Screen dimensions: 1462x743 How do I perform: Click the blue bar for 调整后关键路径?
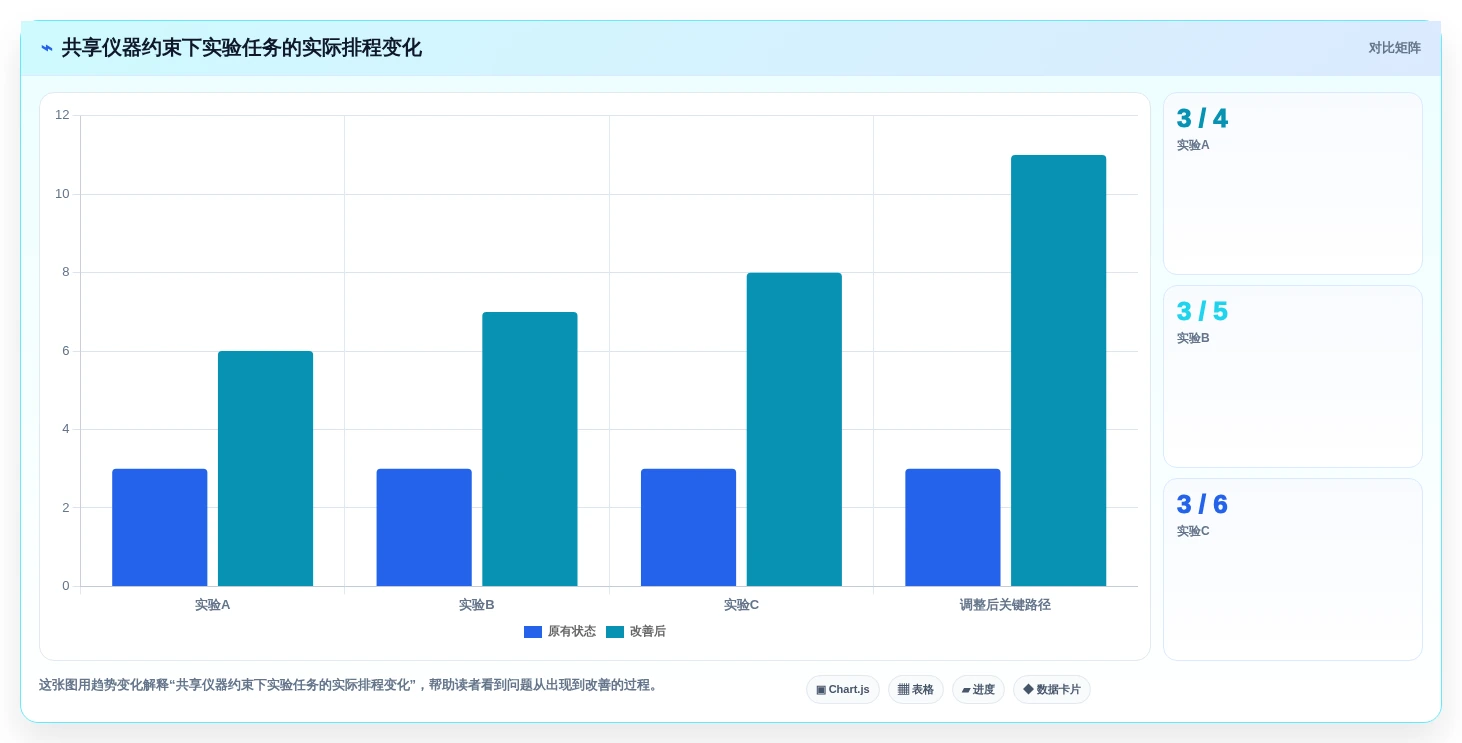(x=953, y=528)
